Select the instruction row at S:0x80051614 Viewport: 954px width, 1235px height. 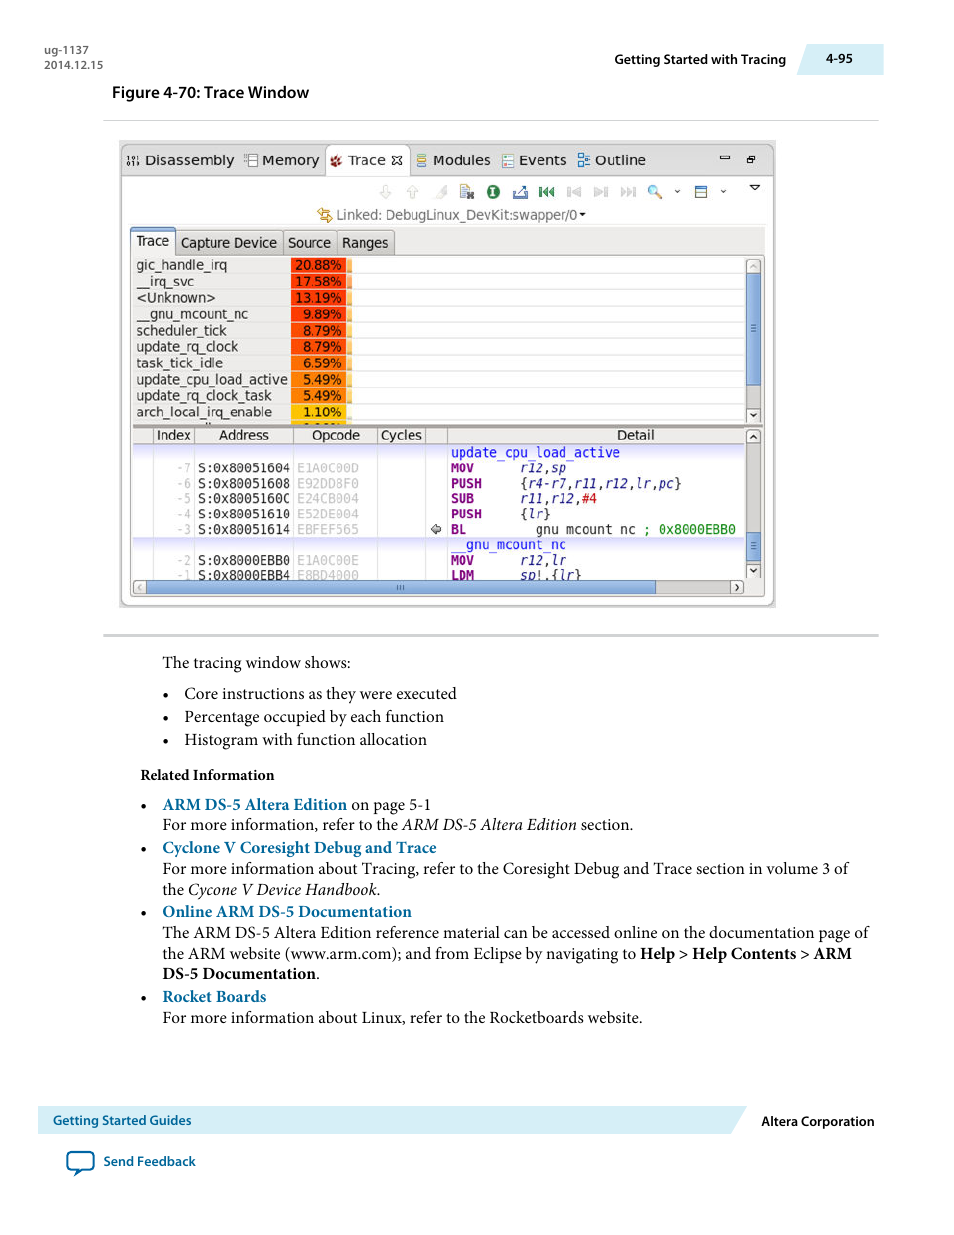point(439,530)
